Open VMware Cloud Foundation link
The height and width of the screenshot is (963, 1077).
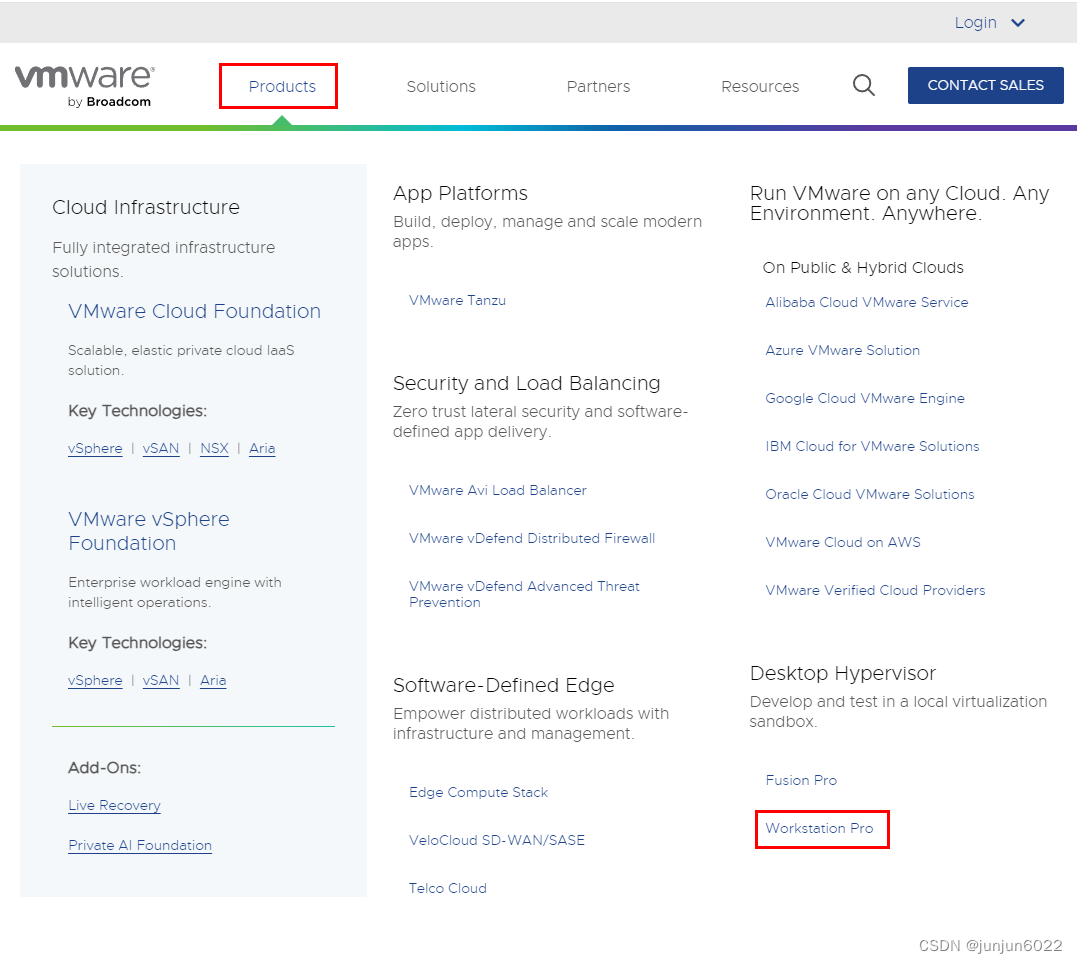194,311
